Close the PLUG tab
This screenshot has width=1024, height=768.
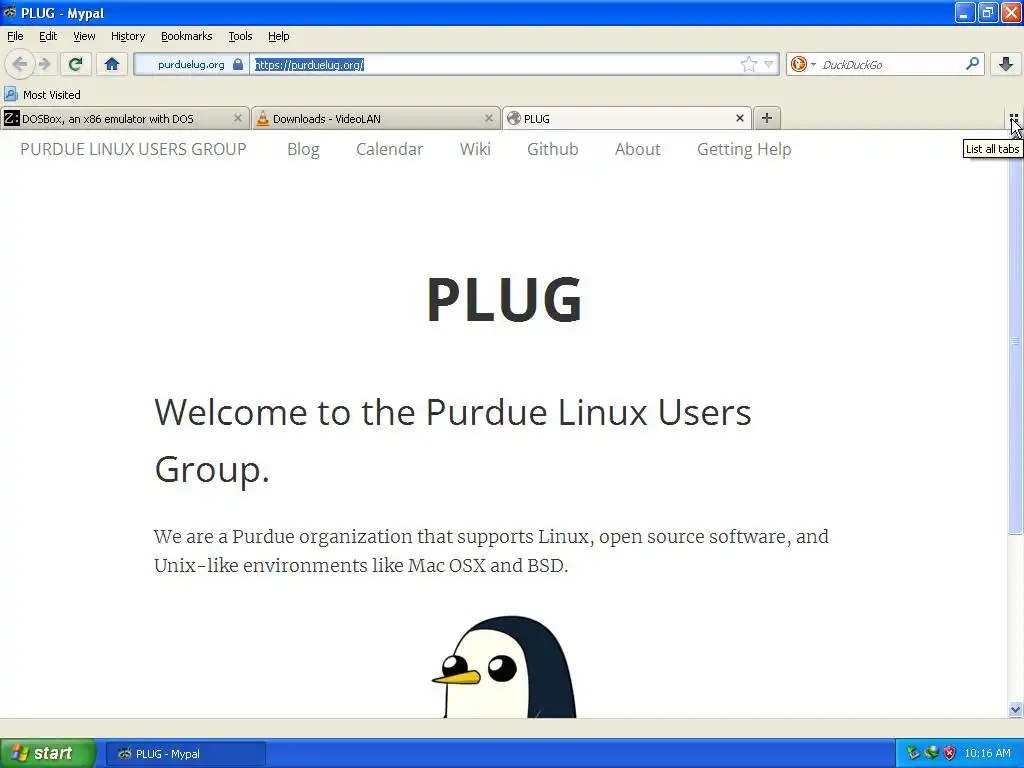[x=739, y=118]
